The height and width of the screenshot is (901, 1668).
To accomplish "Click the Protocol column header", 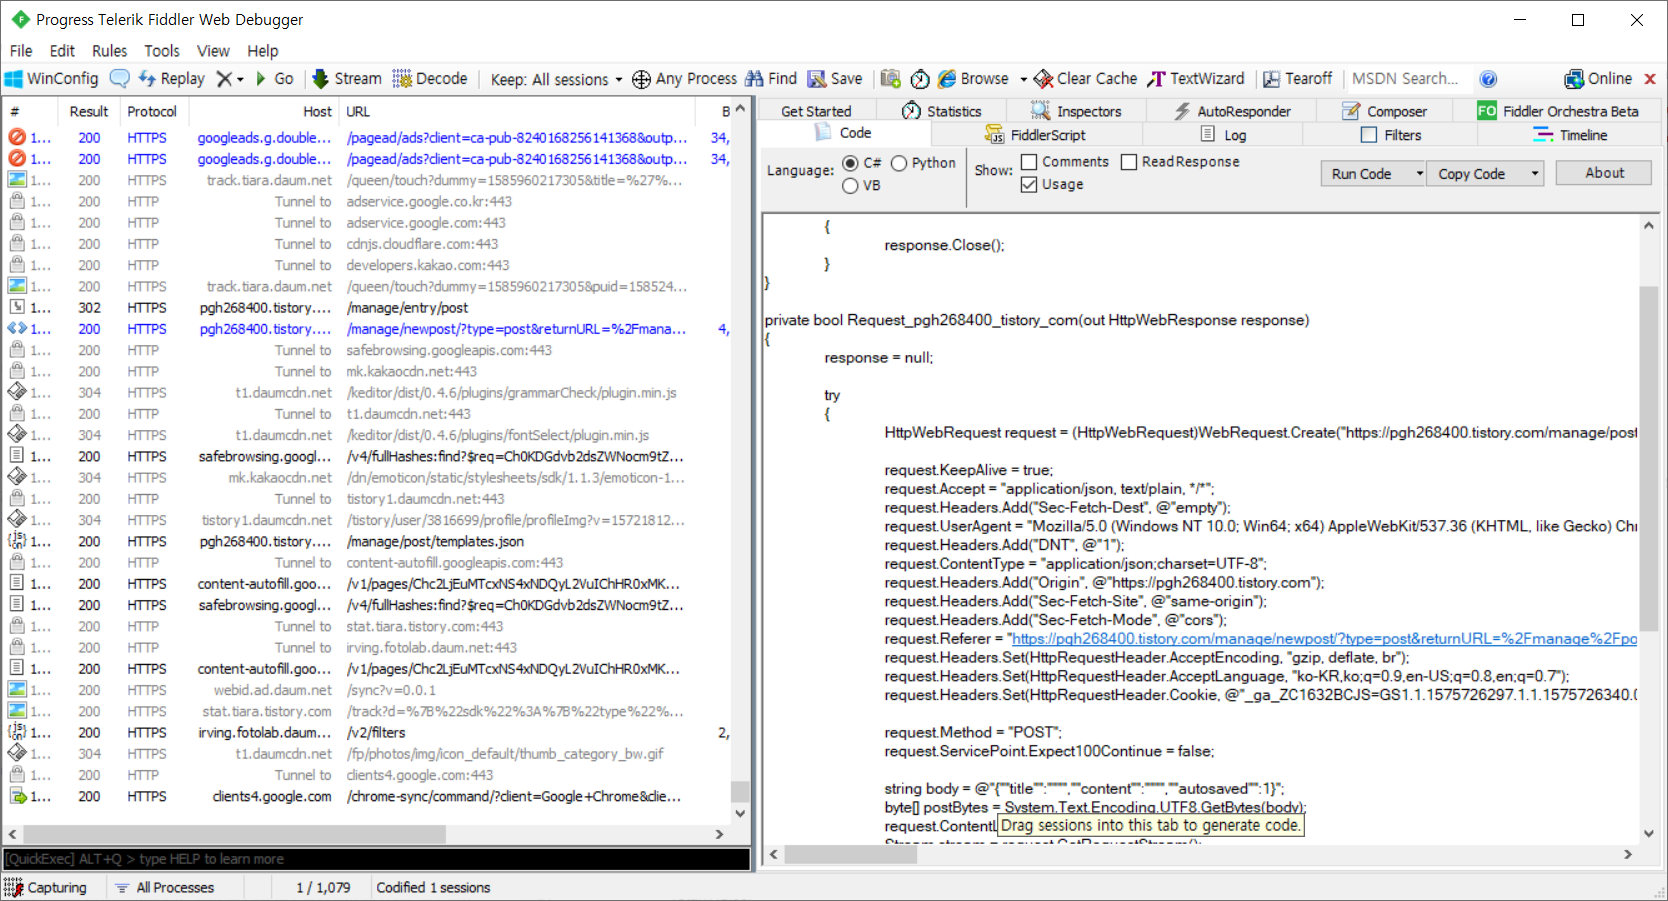I will click(x=152, y=111).
